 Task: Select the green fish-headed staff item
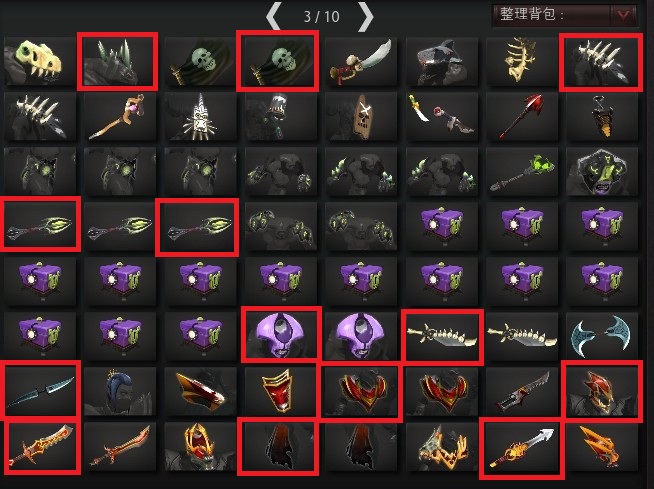click(x=522, y=171)
